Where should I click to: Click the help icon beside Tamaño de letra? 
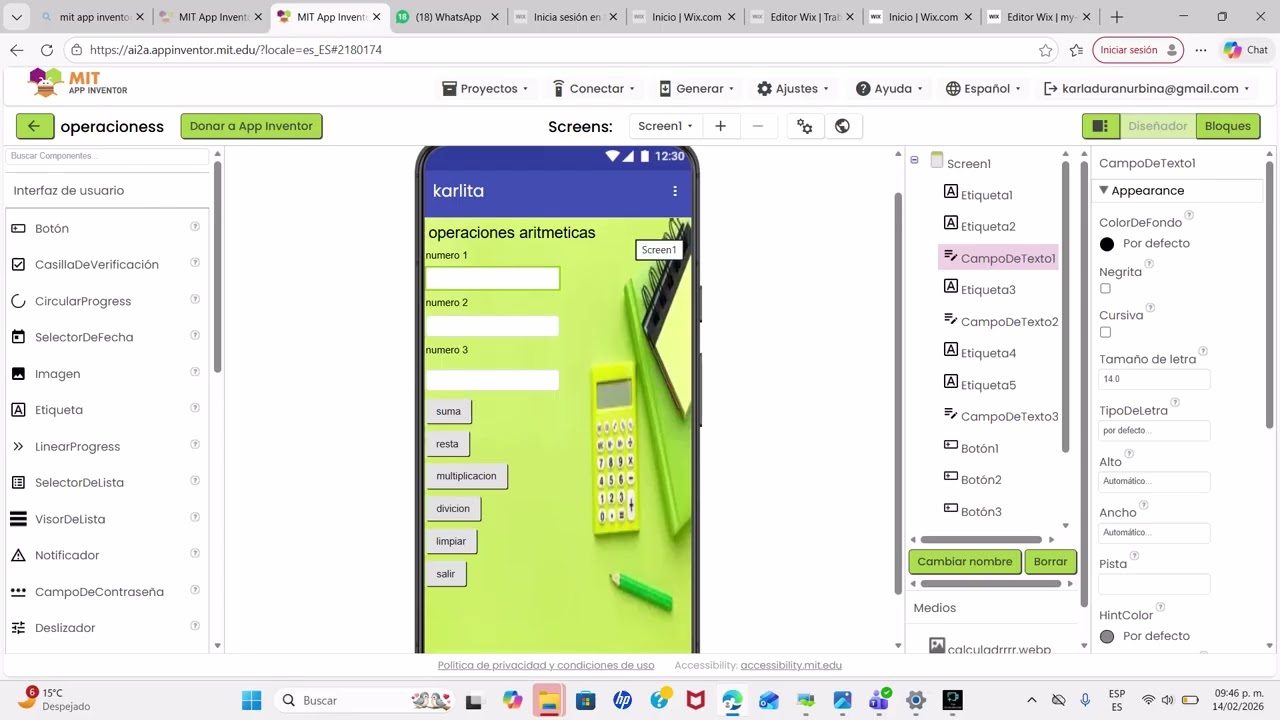(1203, 351)
